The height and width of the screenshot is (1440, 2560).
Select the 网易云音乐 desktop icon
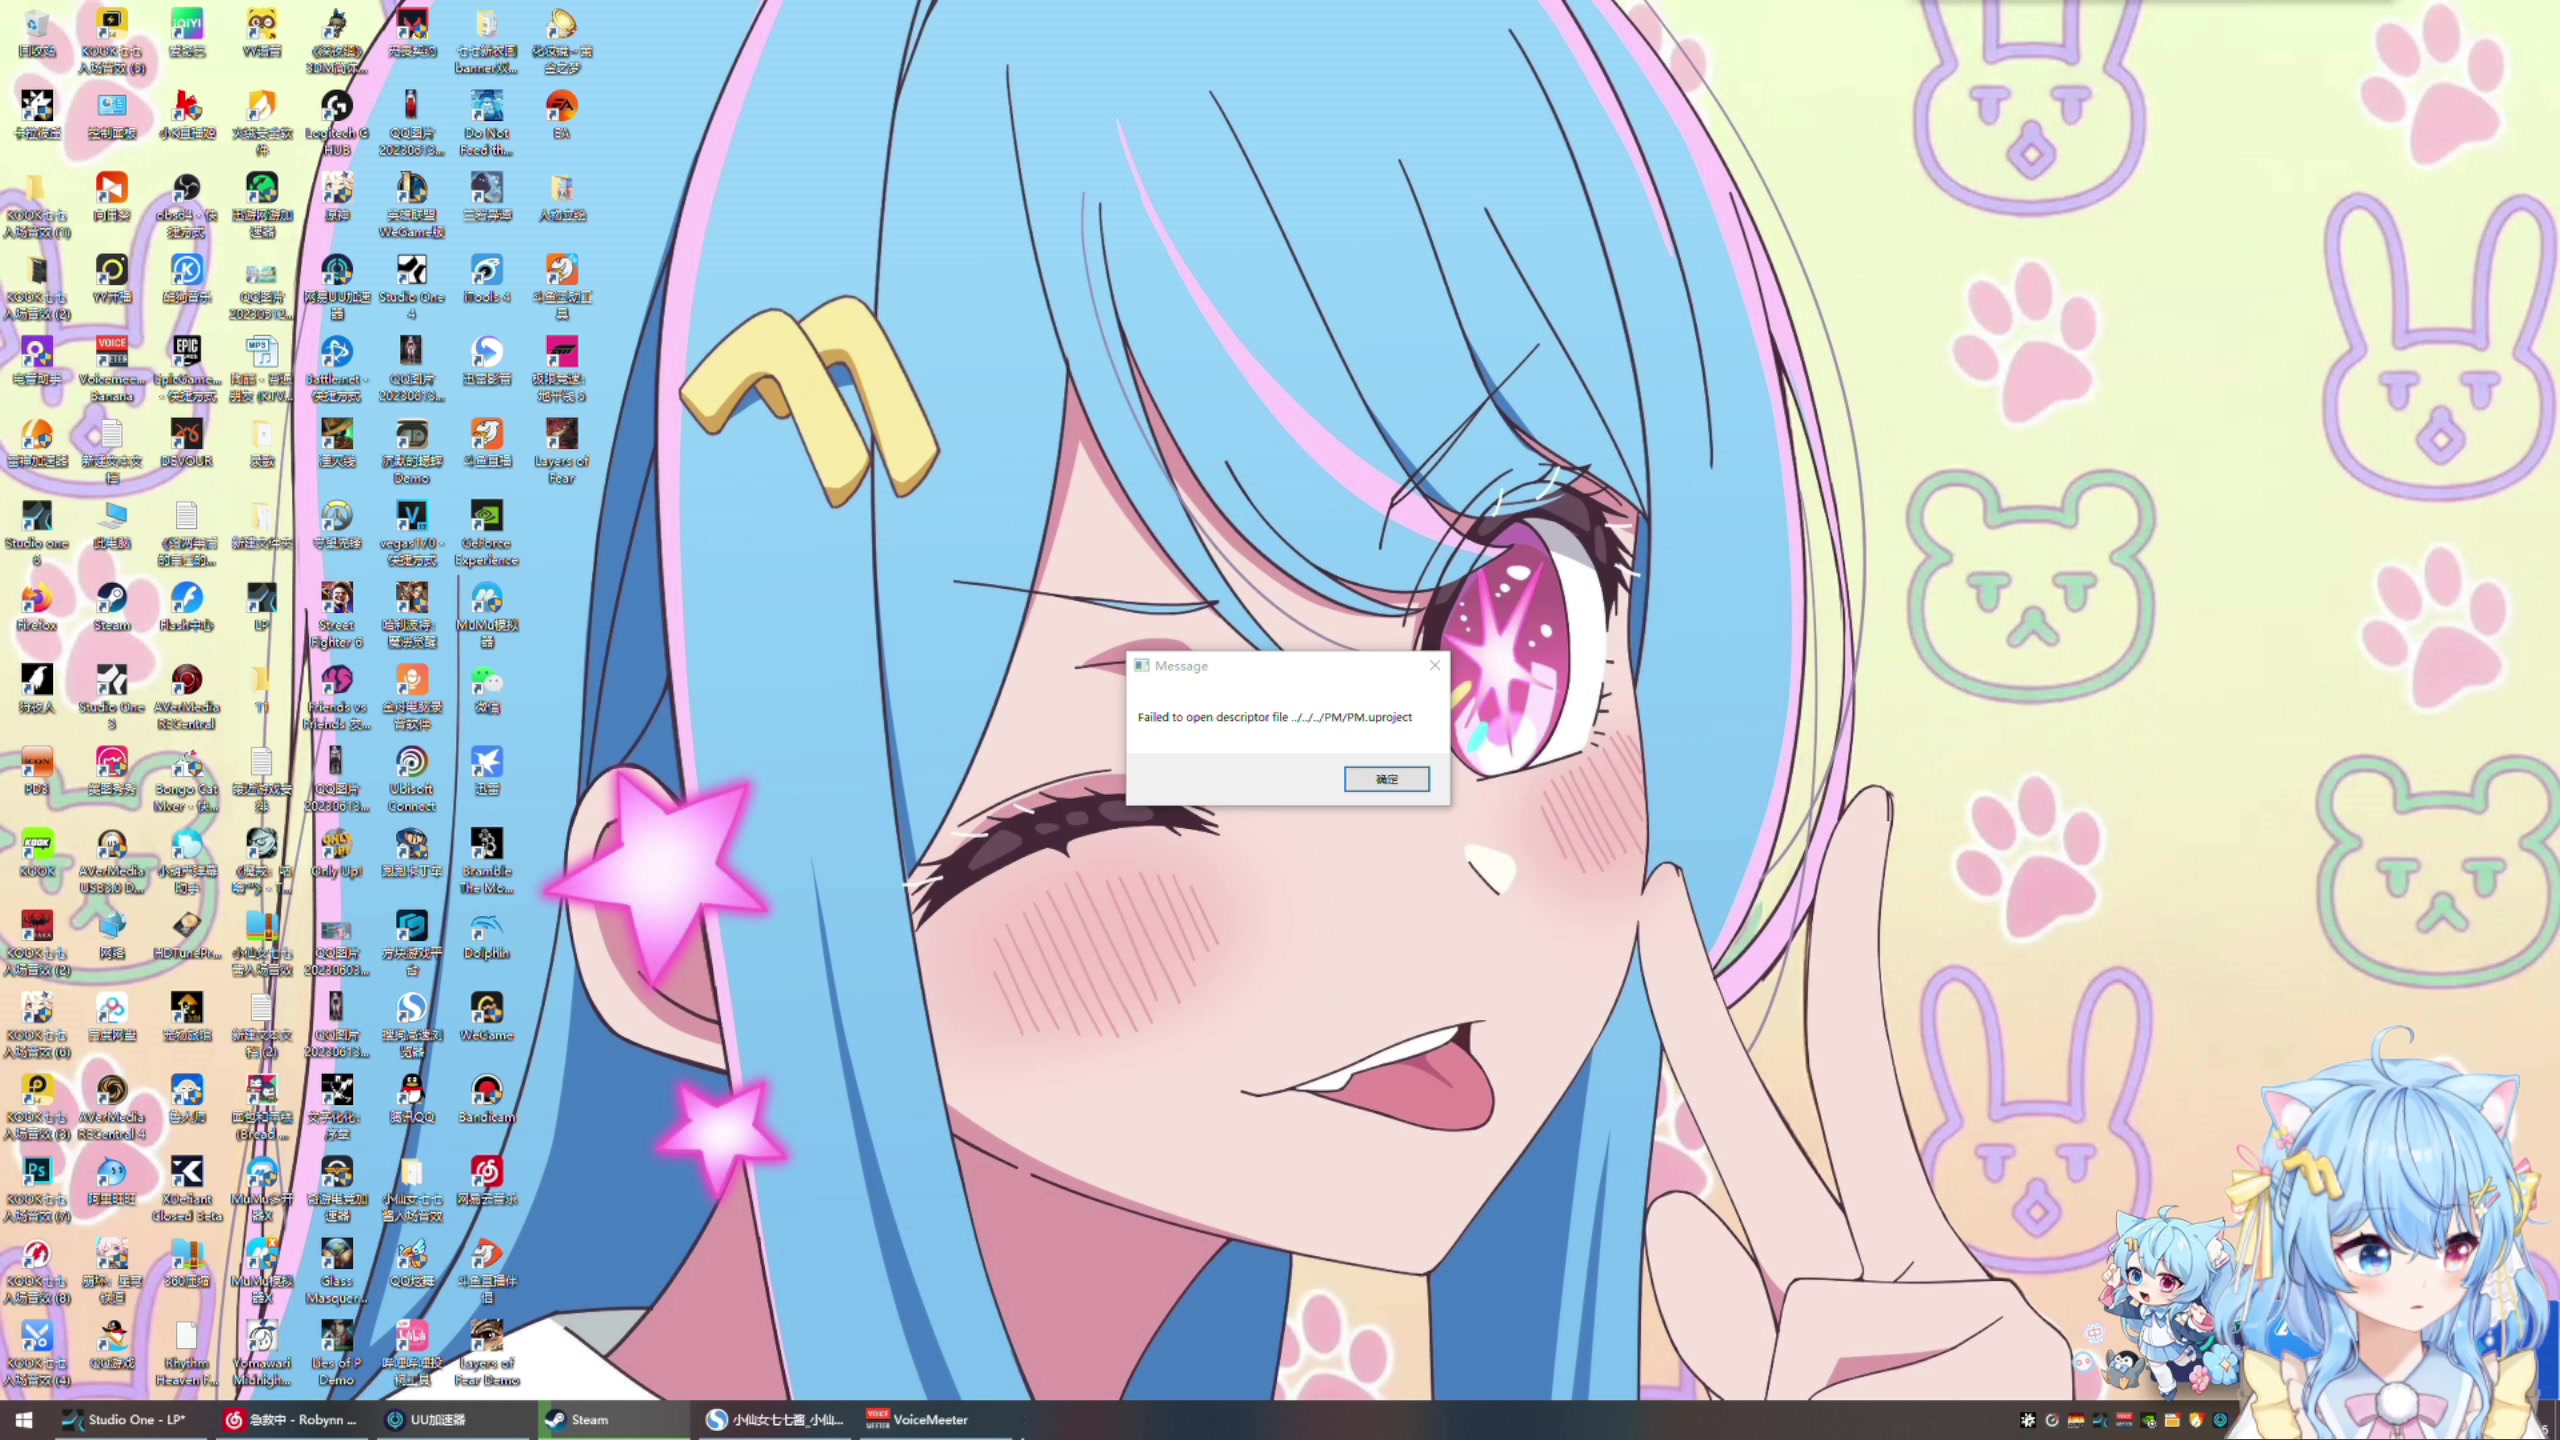coord(487,1181)
